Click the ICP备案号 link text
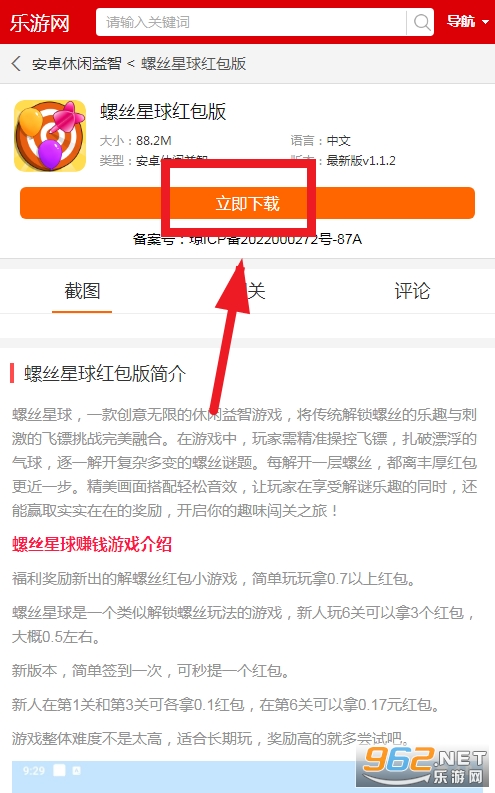Viewport: 495px width, 793px height. [247, 239]
